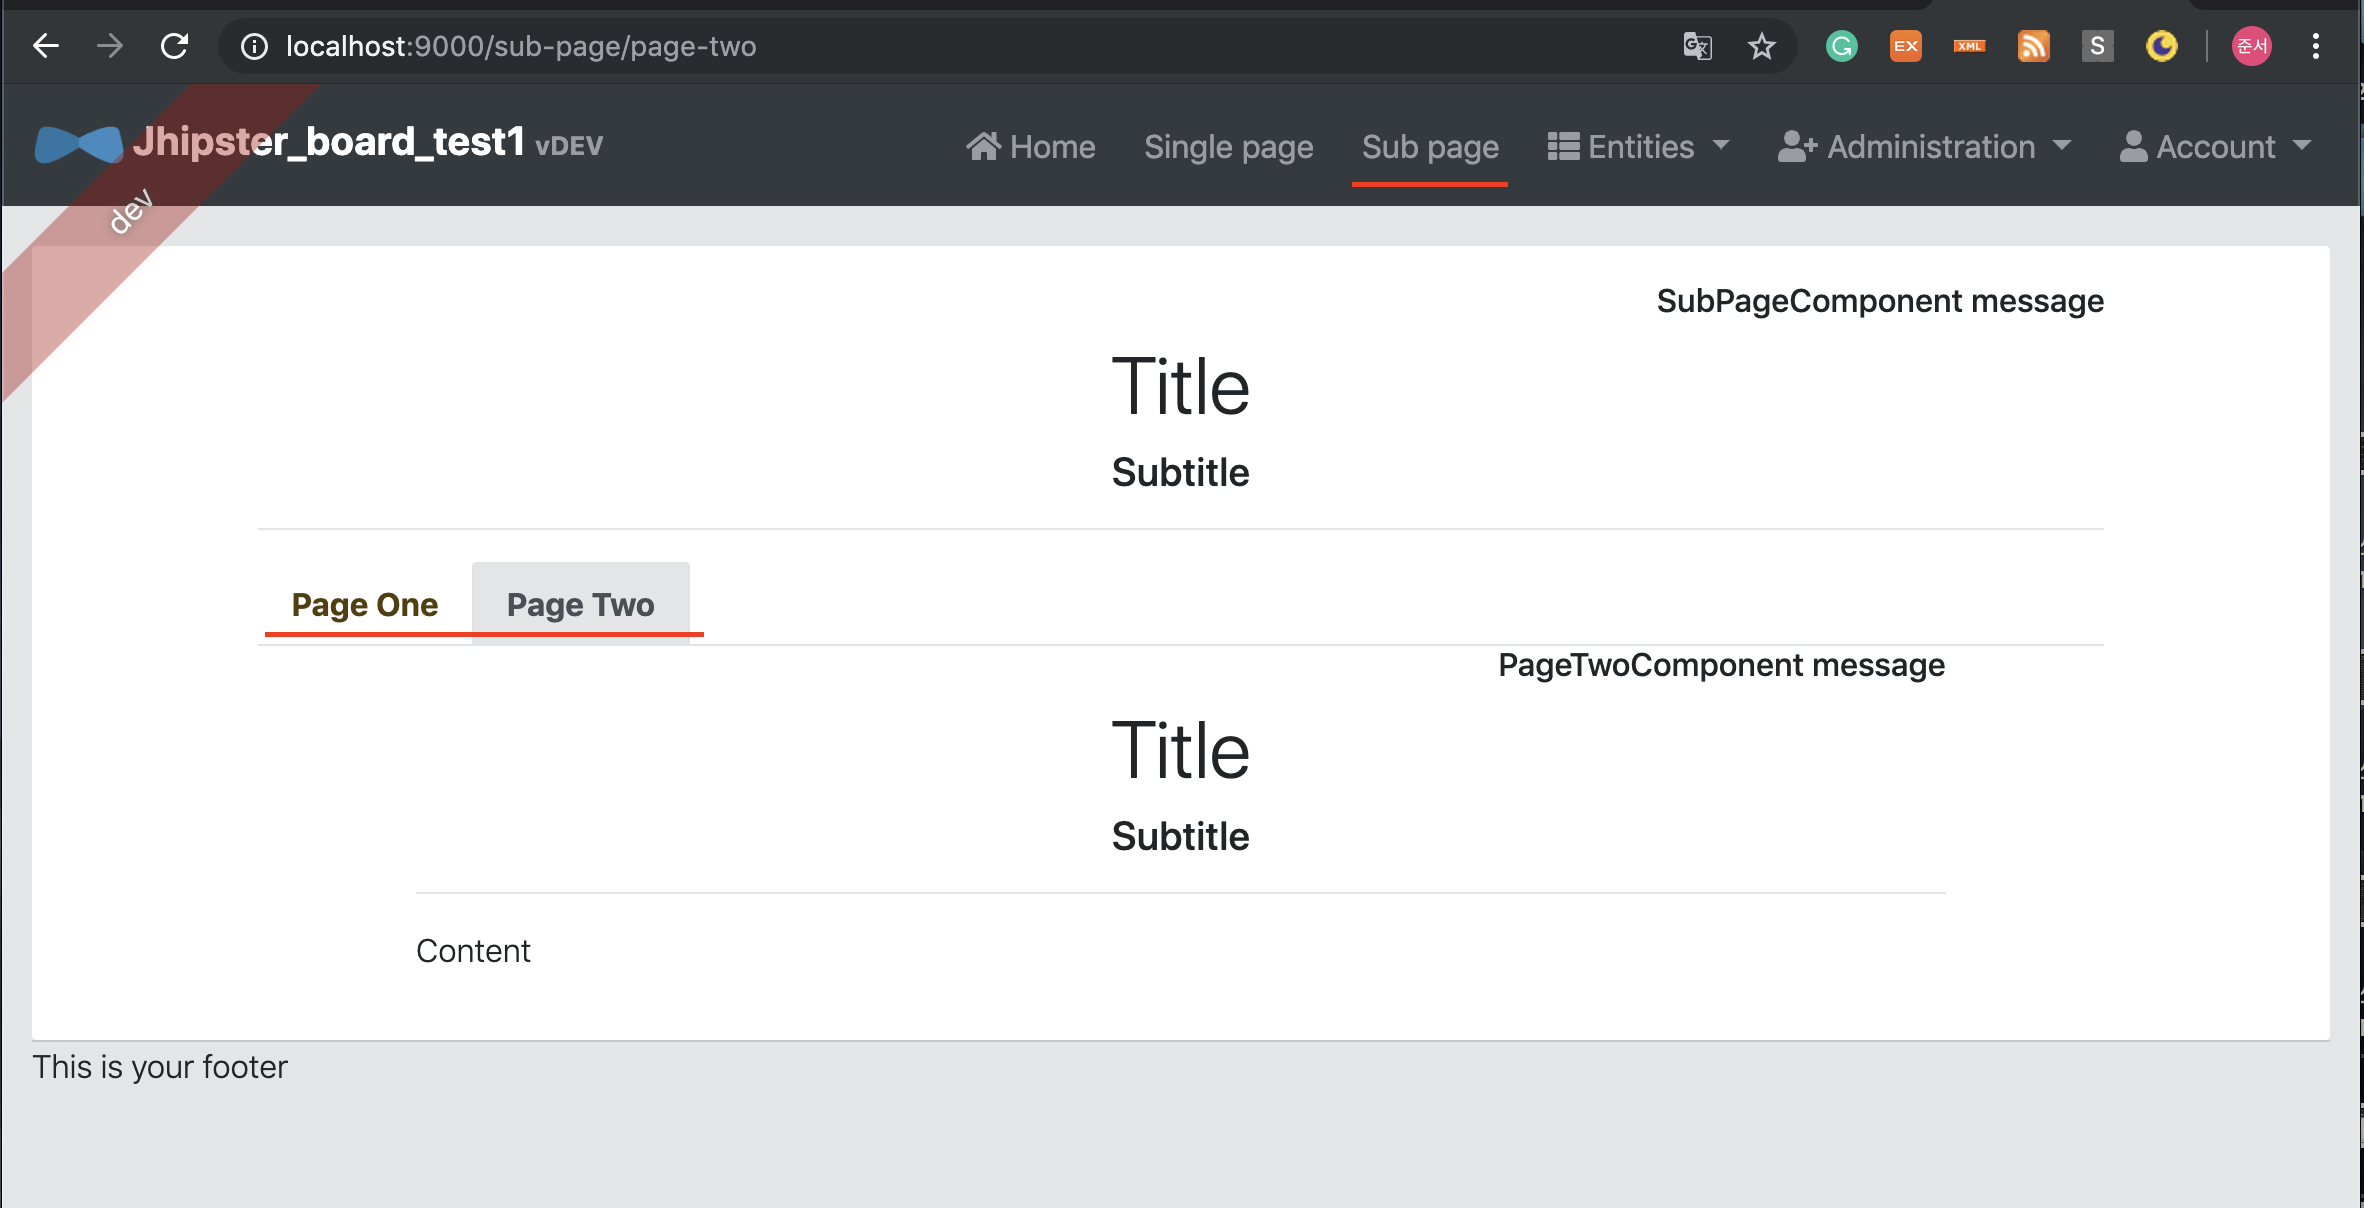Expand the Entities dropdown menu
This screenshot has height=1208, width=2364.
click(x=1637, y=145)
